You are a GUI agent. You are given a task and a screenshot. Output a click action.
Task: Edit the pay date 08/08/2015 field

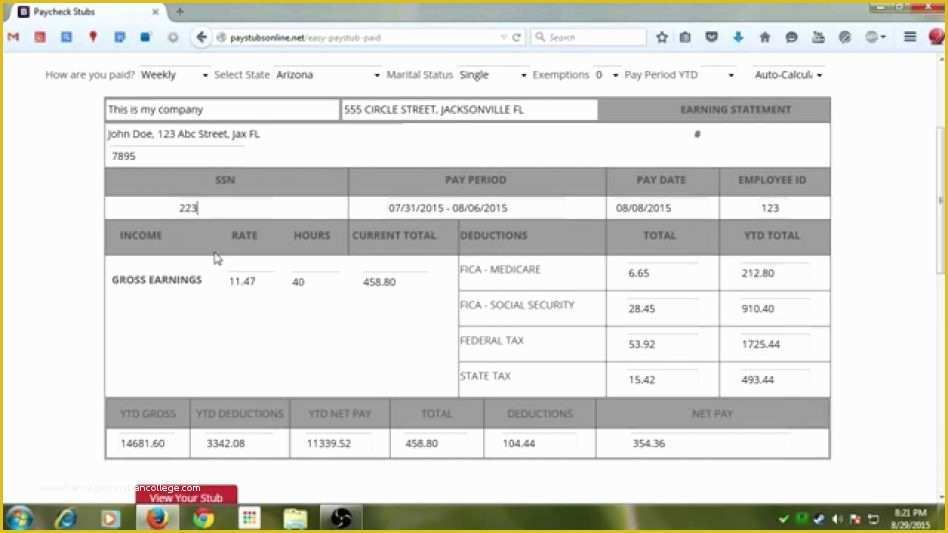pos(662,208)
